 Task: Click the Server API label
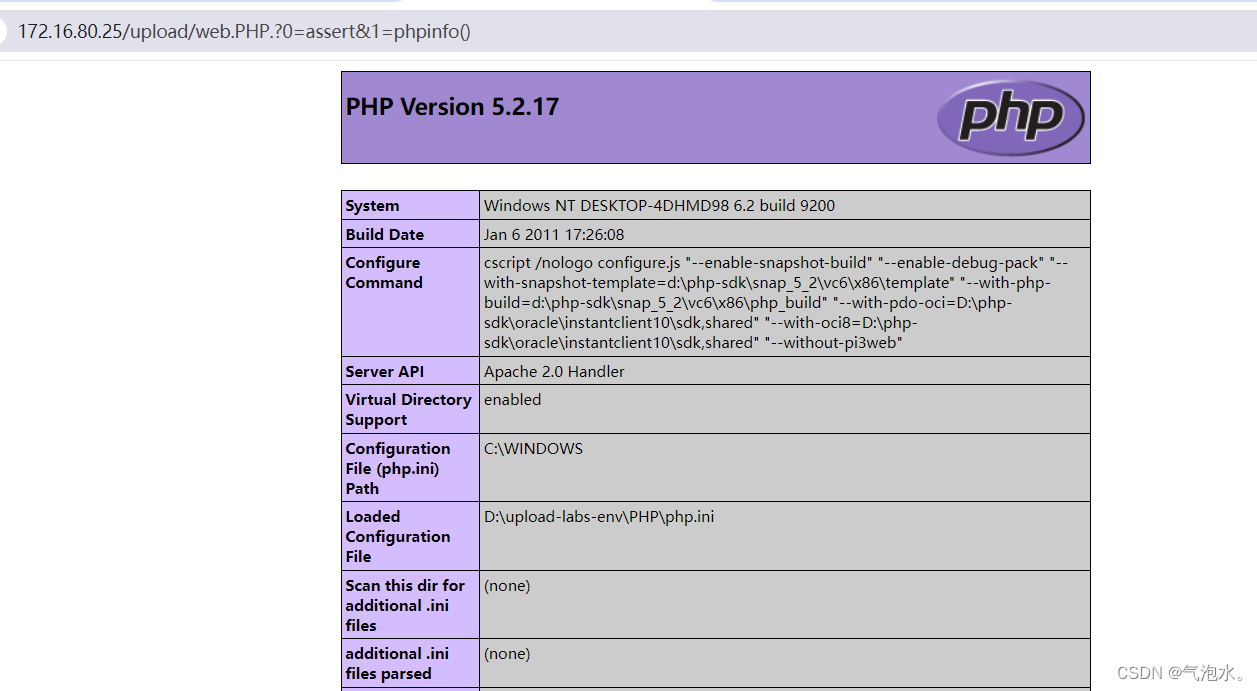(385, 371)
